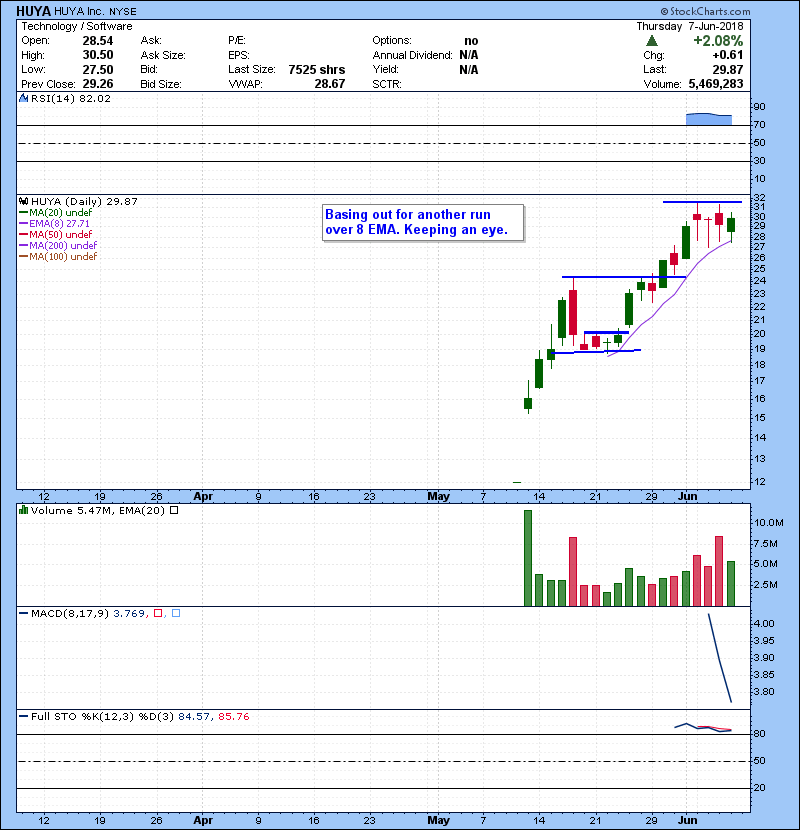Screen dimensions: 800x830
Task: Click the red dash before MA(50) undef
Action: click(x=23, y=234)
